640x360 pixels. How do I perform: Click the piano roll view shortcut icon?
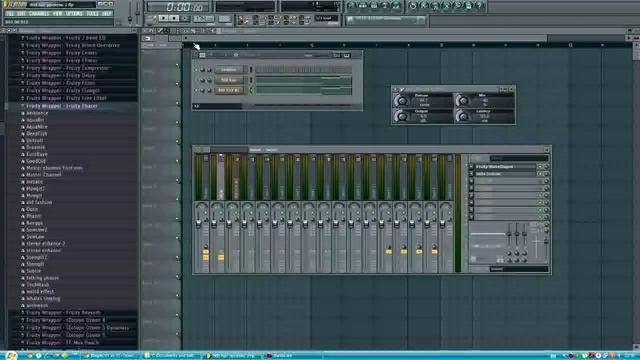coord(373,6)
